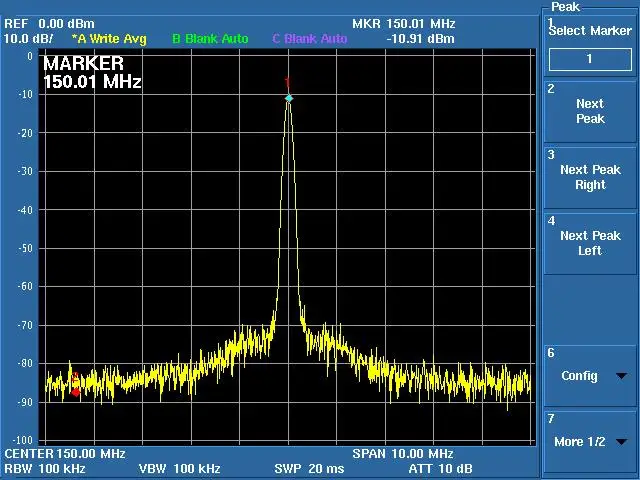Click the VBW 100 kHz readout
This screenshot has width=640, height=480.
(x=180, y=469)
